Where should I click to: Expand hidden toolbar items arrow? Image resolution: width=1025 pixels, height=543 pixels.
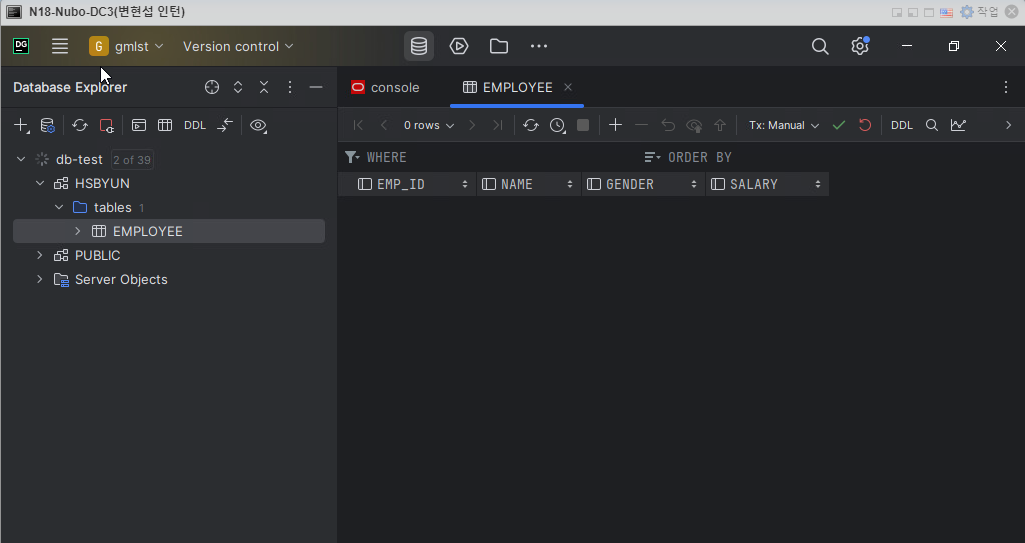tap(1008, 125)
